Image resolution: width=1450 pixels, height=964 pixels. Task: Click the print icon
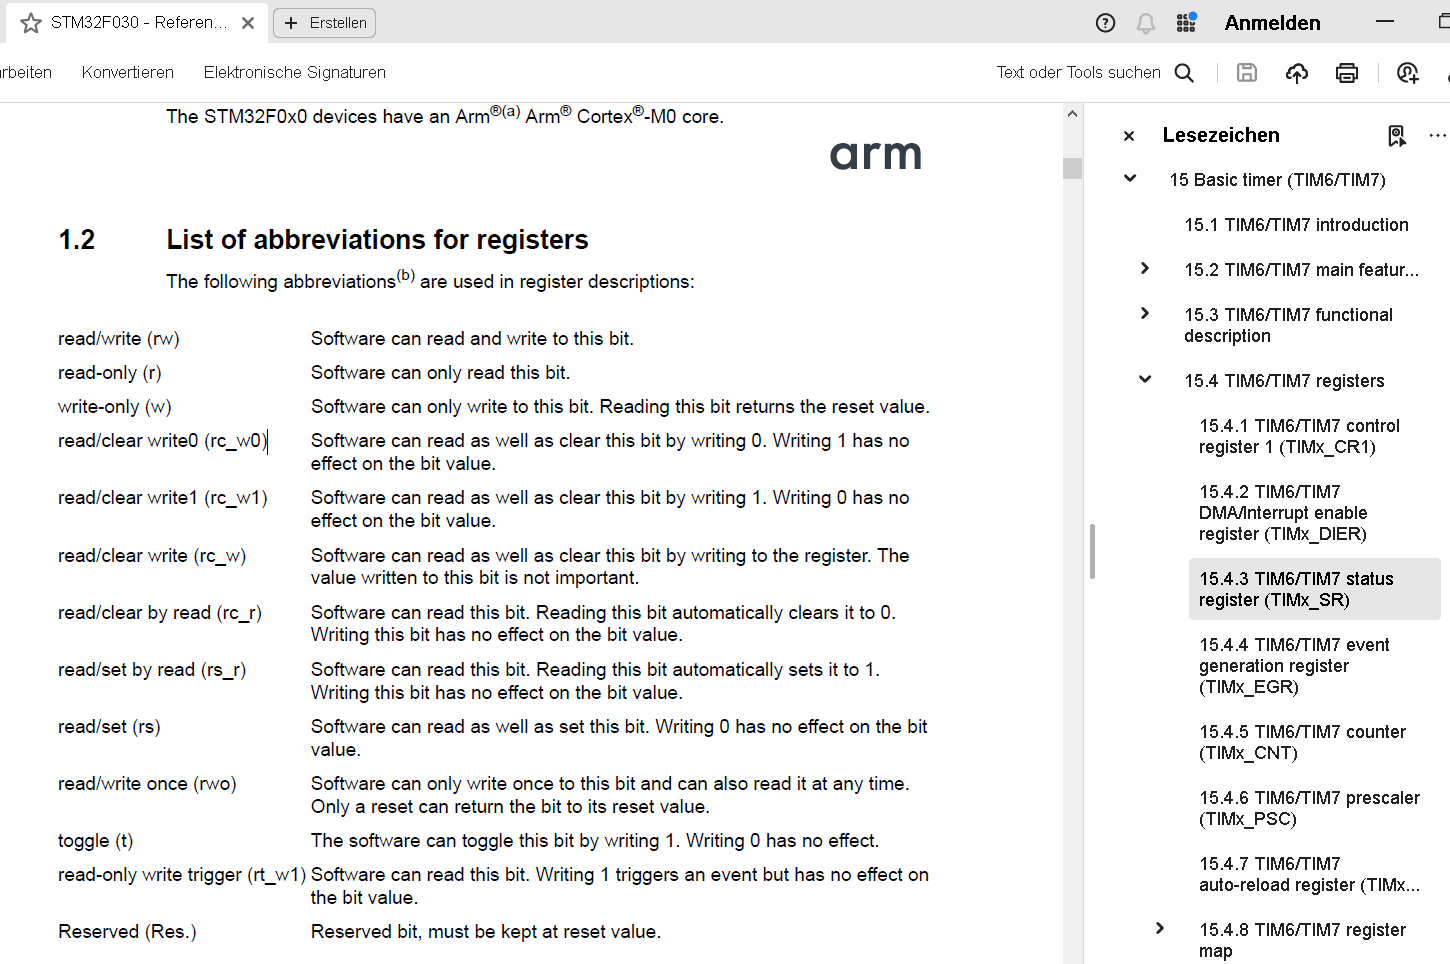[x=1347, y=72]
